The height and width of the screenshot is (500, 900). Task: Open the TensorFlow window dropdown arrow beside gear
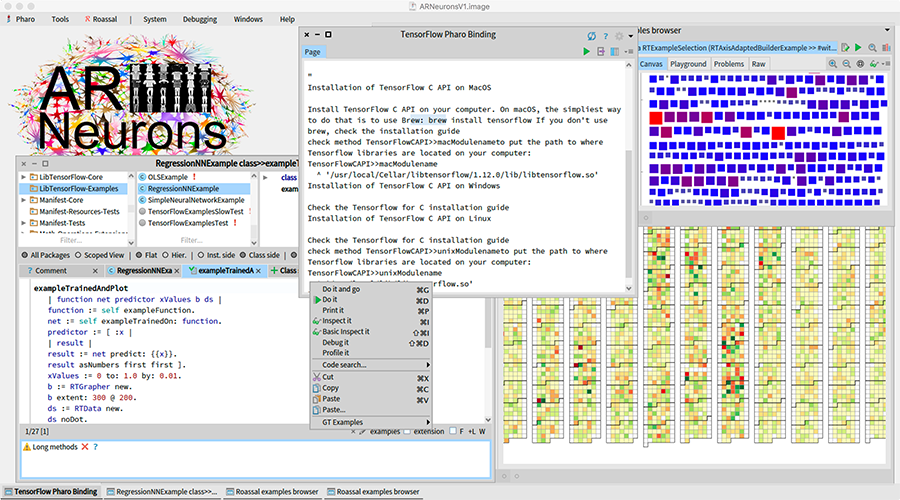point(631,36)
